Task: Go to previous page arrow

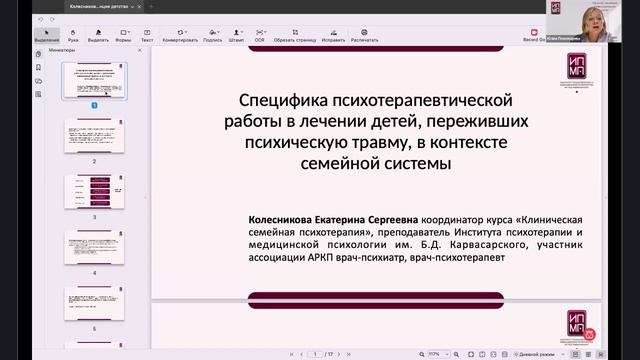Action: pyautogui.click(x=302, y=354)
